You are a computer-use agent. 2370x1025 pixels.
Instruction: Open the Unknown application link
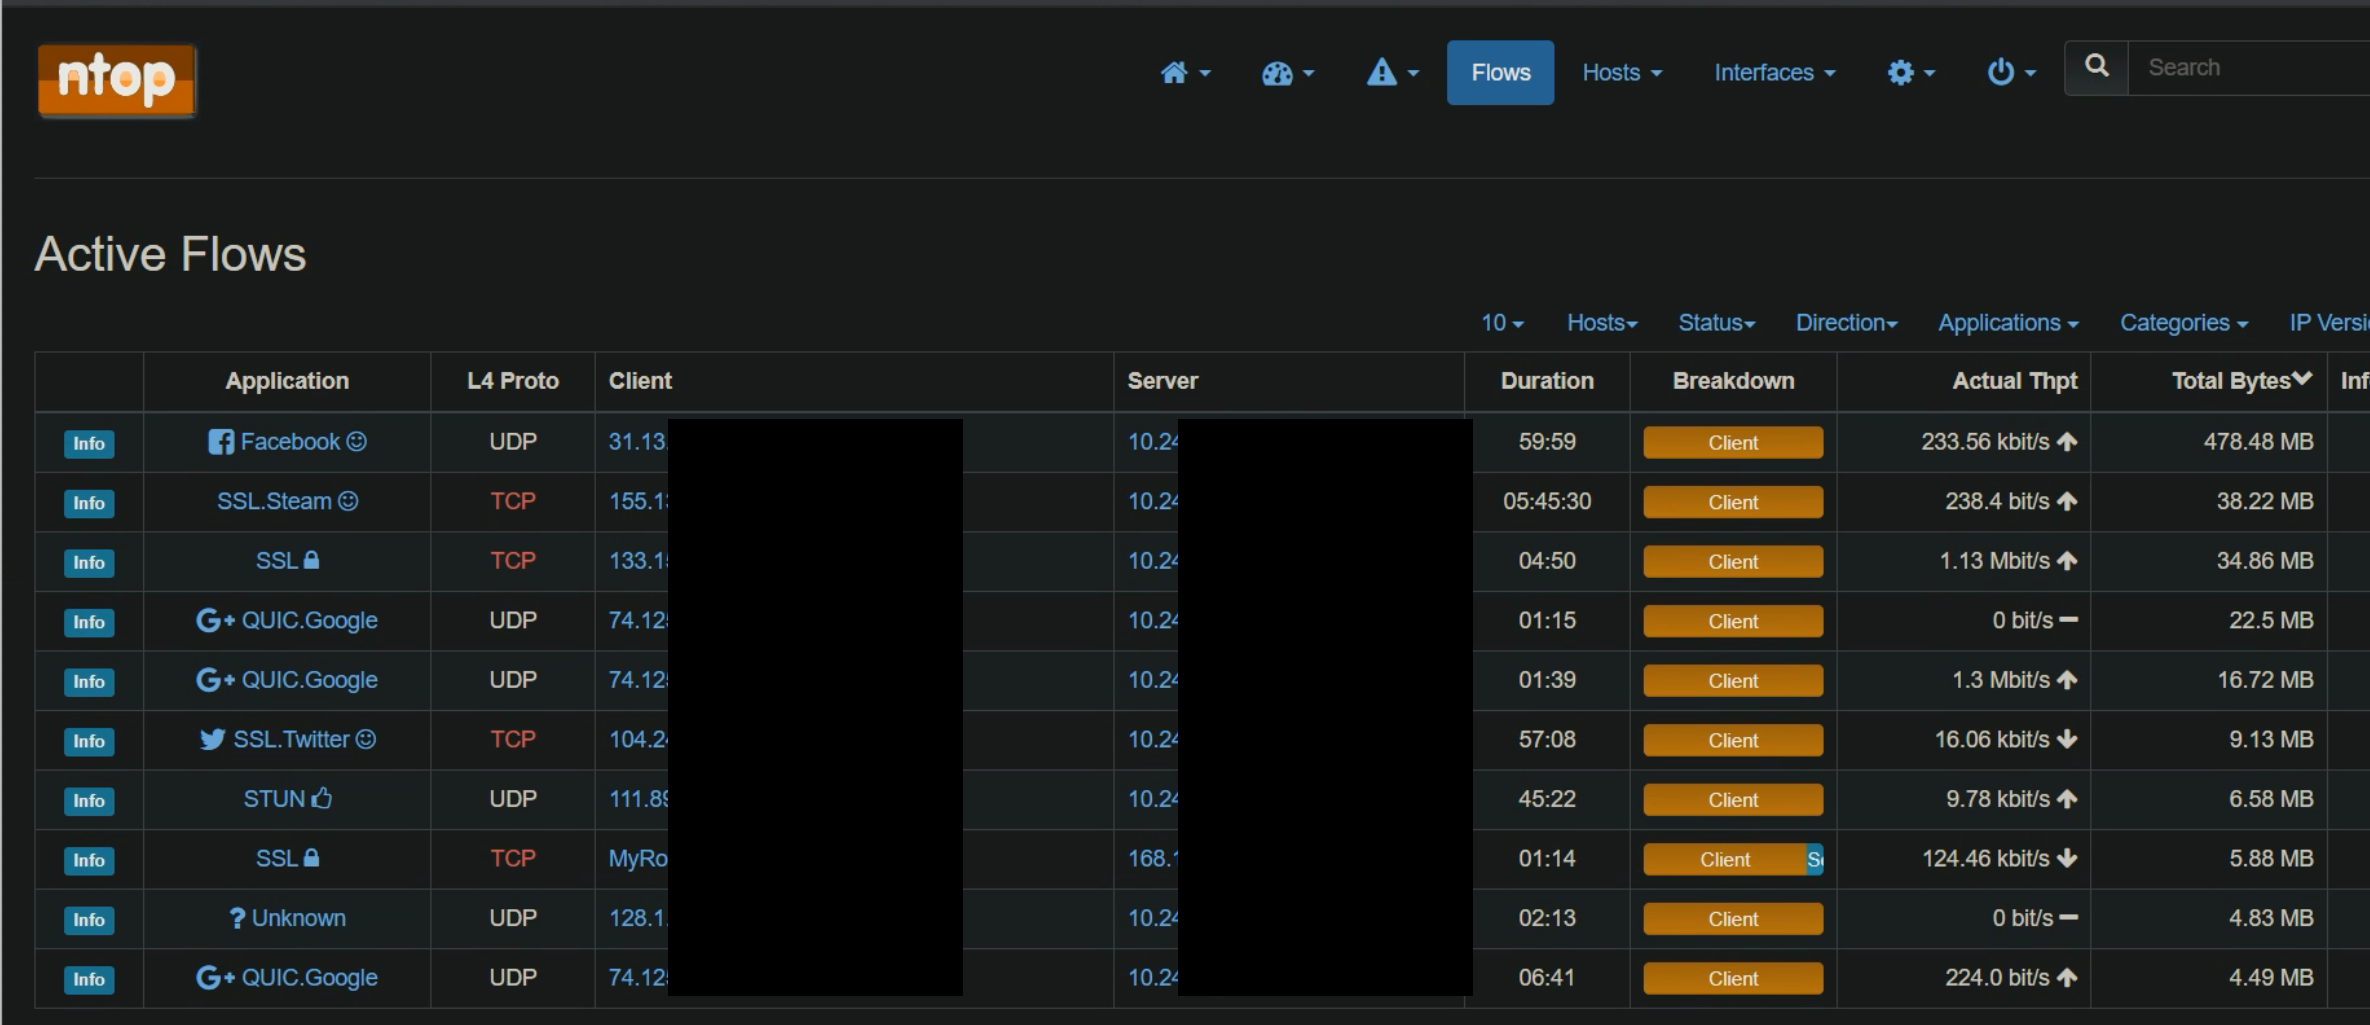pos(298,918)
